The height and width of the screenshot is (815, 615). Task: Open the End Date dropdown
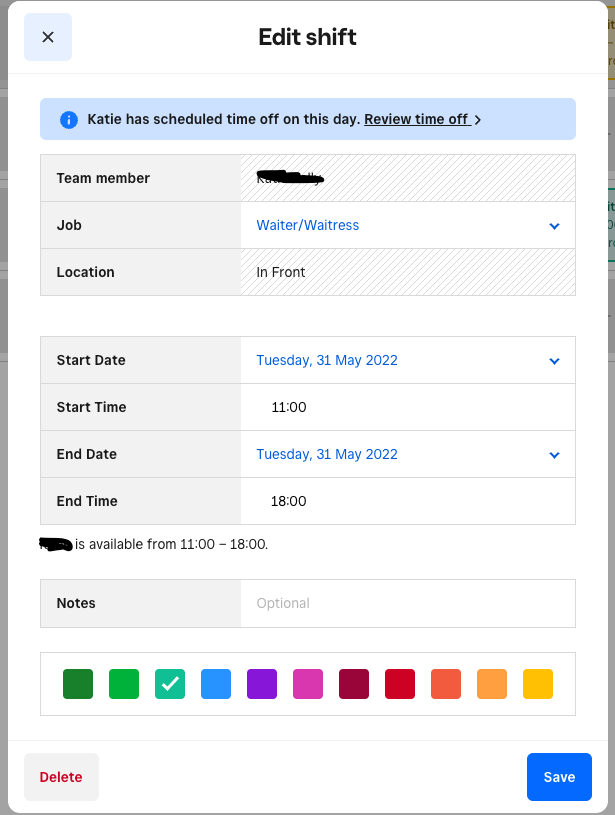(407, 454)
